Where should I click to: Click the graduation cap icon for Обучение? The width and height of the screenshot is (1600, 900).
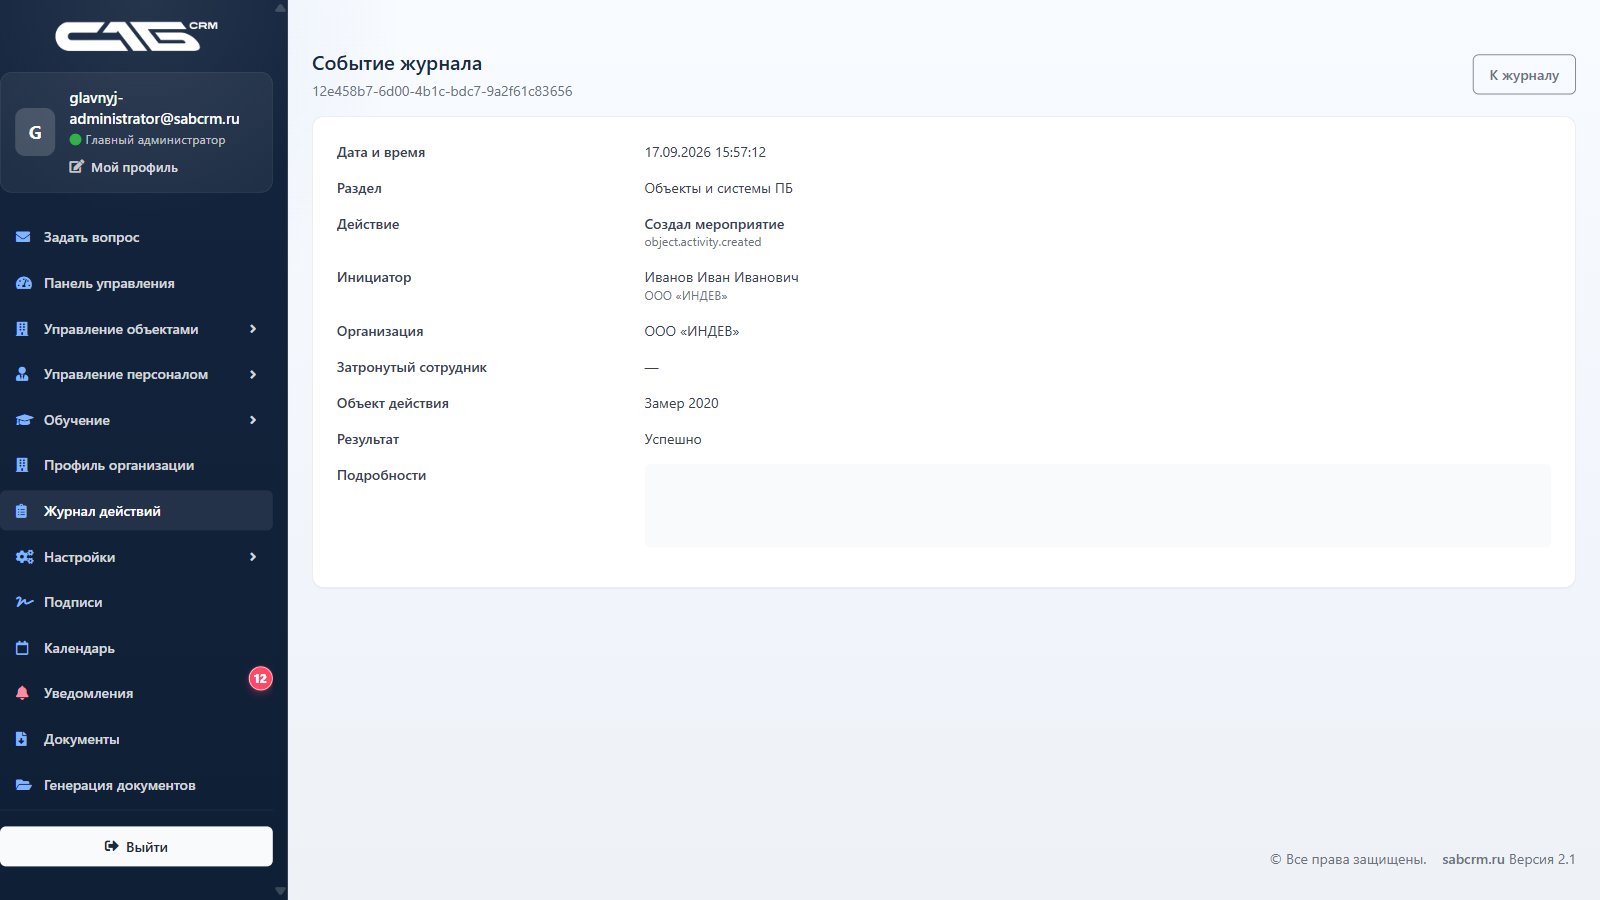coord(24,420)
